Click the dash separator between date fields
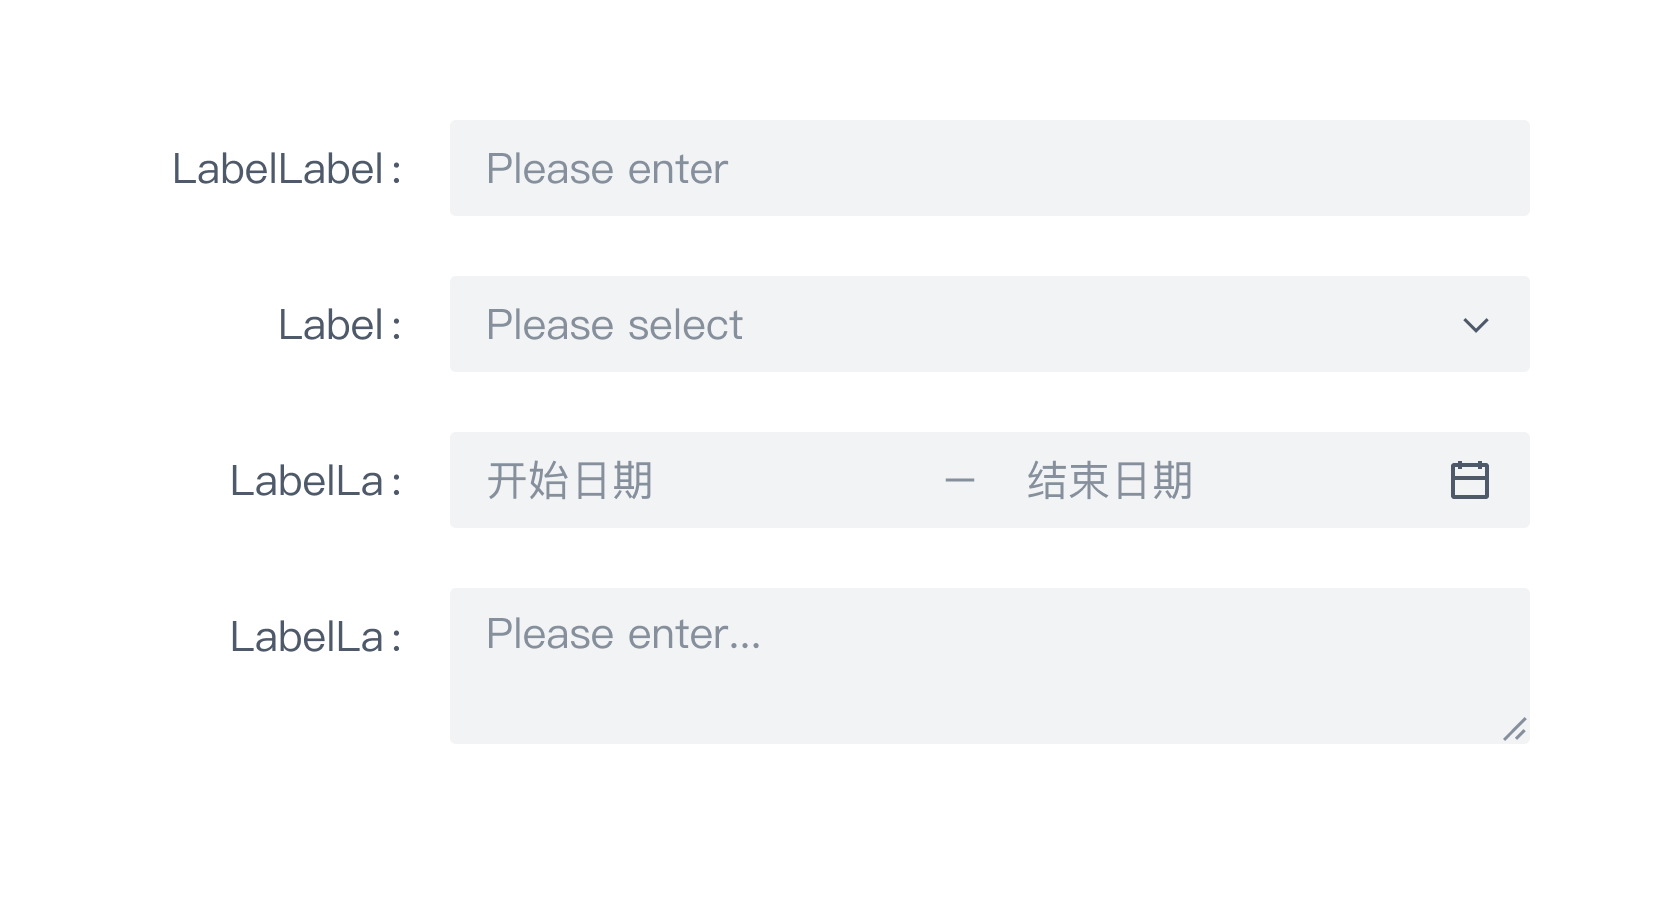The image size is (1680, 924). (x=961, y=480)
